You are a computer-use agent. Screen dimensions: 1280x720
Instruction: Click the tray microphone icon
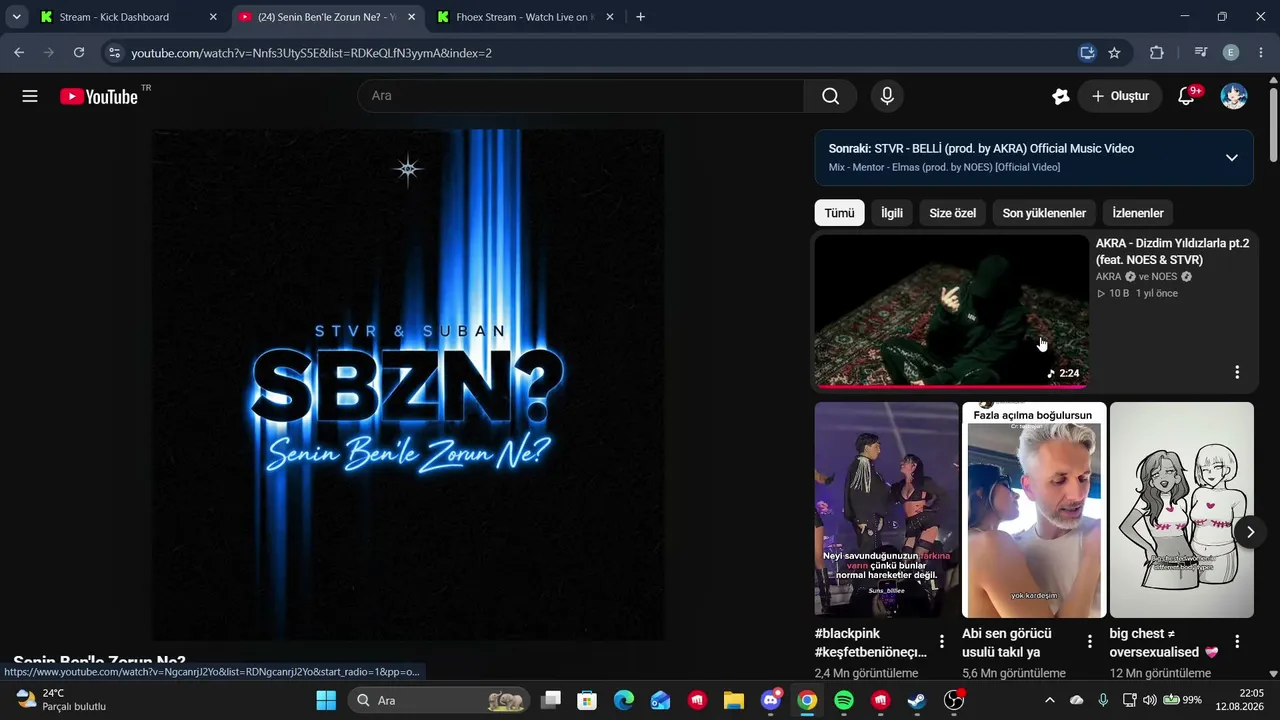click(x=1103, y=700)
